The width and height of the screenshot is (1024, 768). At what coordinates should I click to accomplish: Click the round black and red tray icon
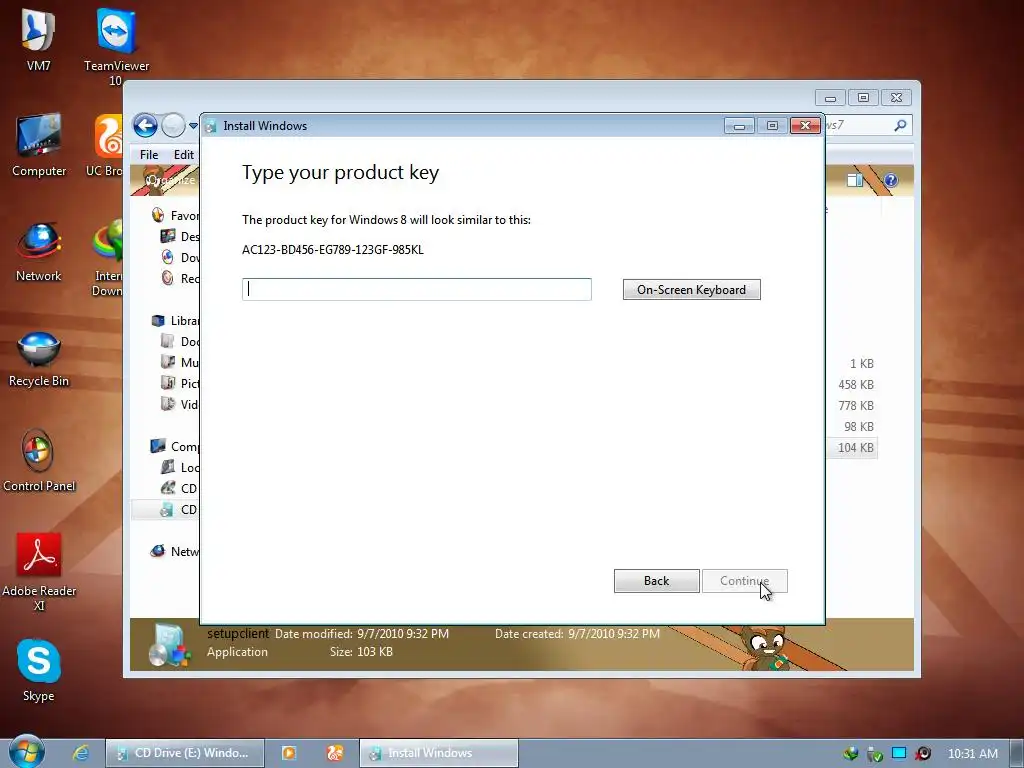[923, 754]
